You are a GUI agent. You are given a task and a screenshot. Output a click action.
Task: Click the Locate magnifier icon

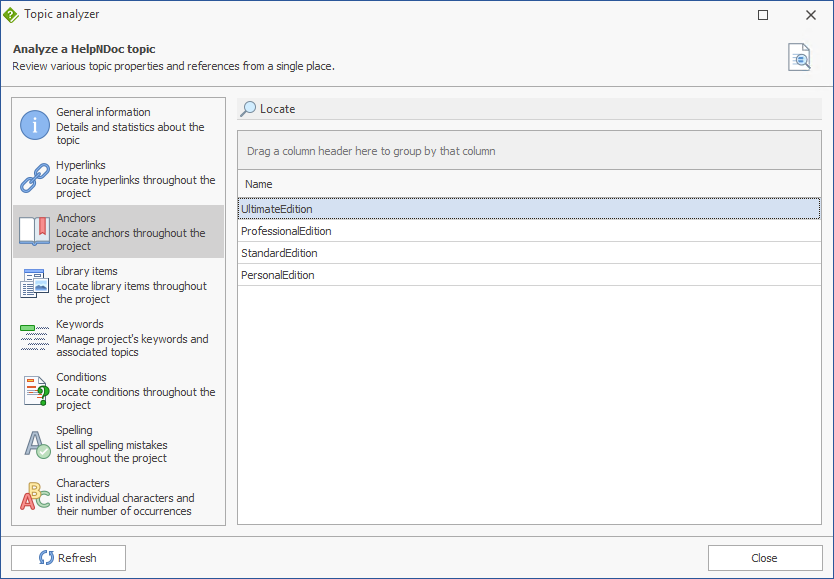[x=248, y=109]
